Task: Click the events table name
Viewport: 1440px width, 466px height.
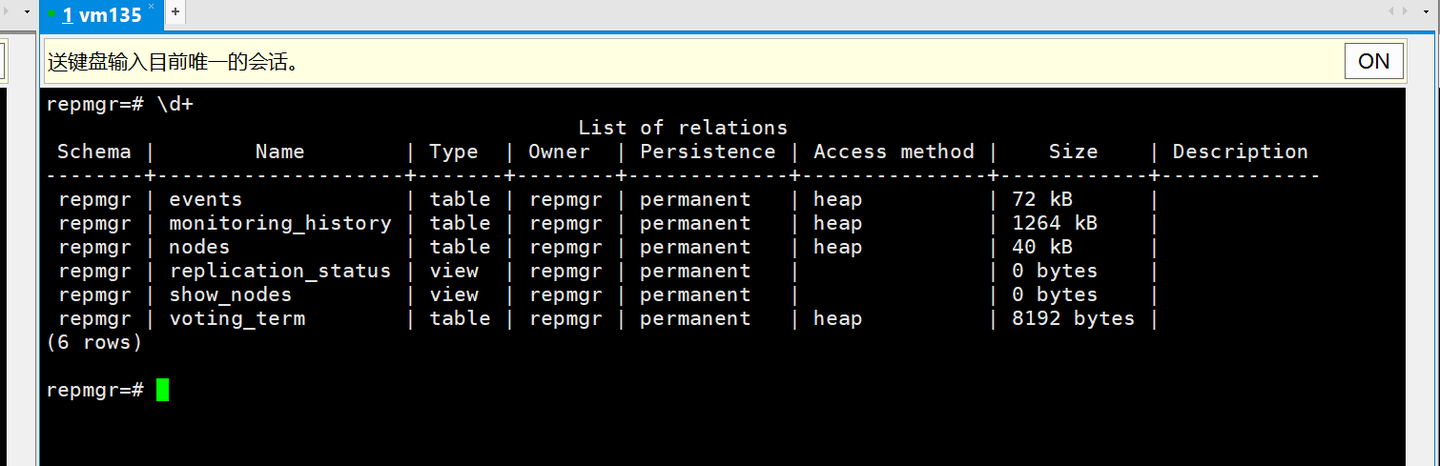Action: pyautogui.click(x=205, y=199)
